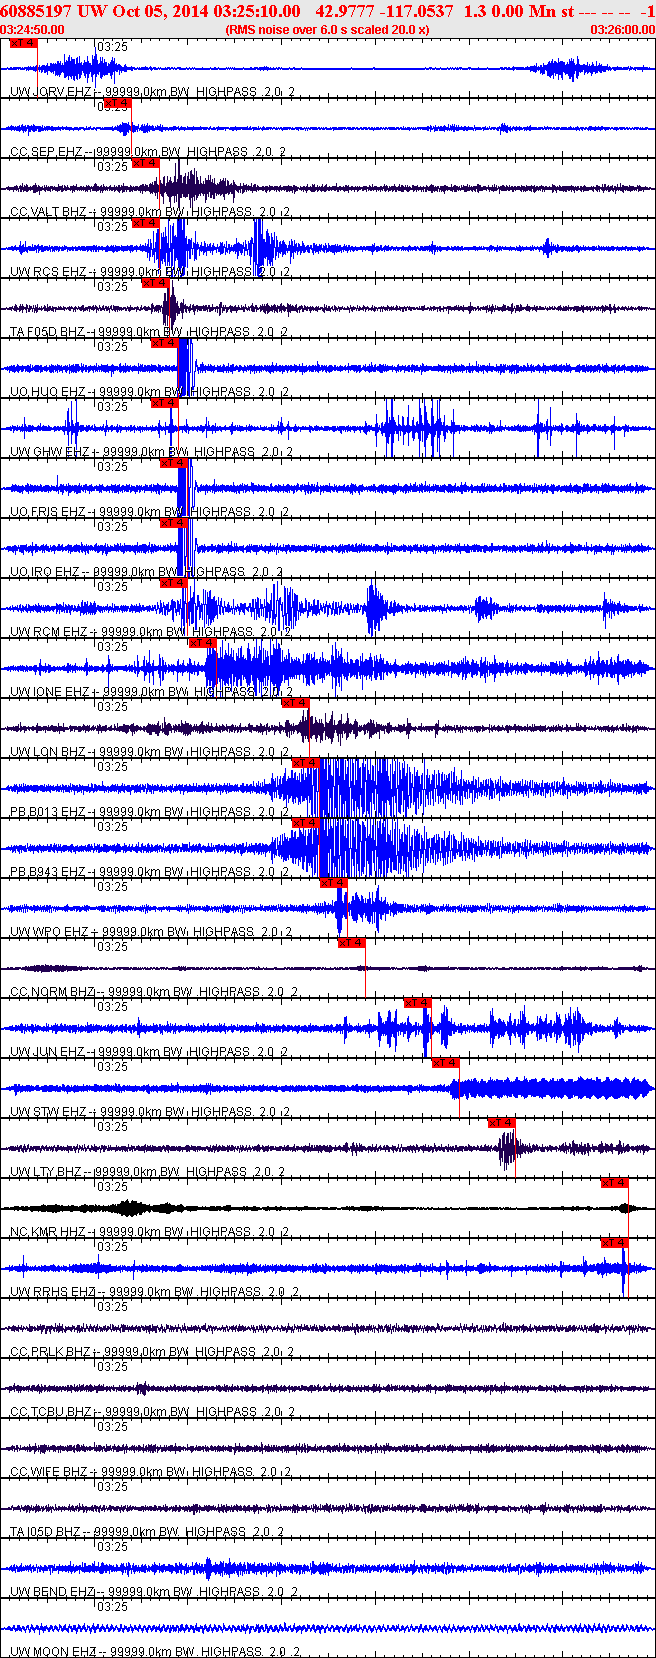Select the UO HUO EHZ trace label
The height and width of the screenshot is (1658, 656).
(148, 392)
